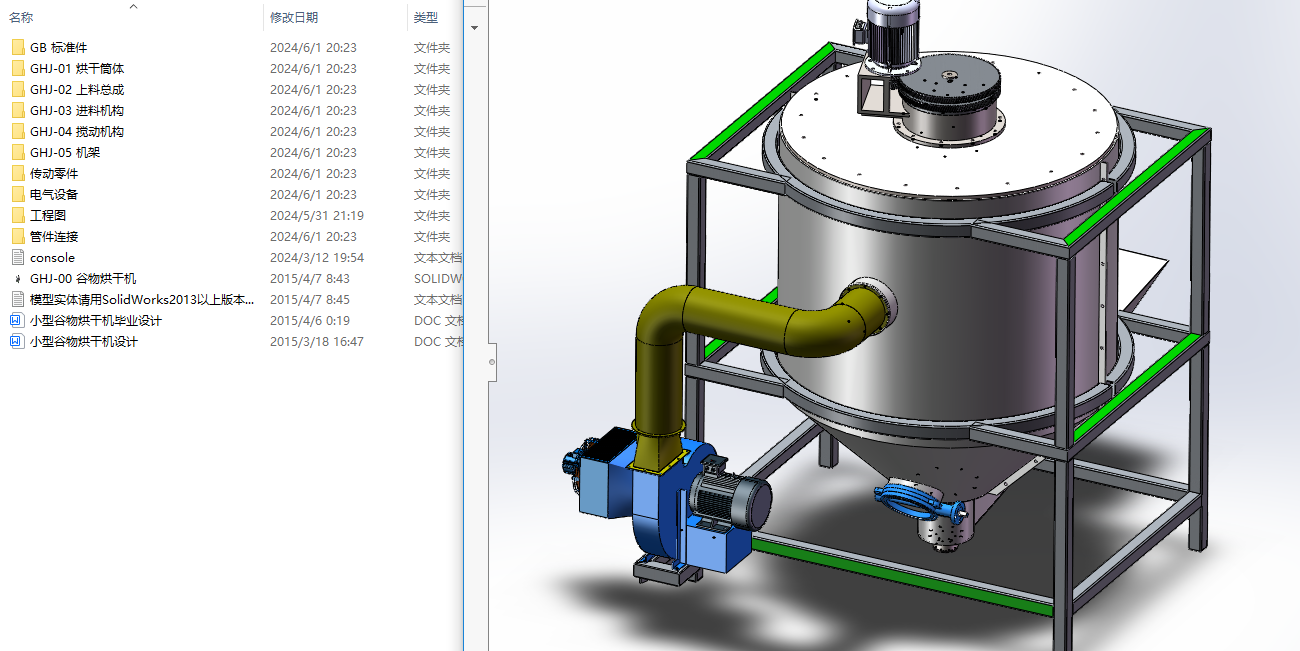
Task: Select the GHJ-04 搅动机构 folder name
Action: (x=77, y=132)
